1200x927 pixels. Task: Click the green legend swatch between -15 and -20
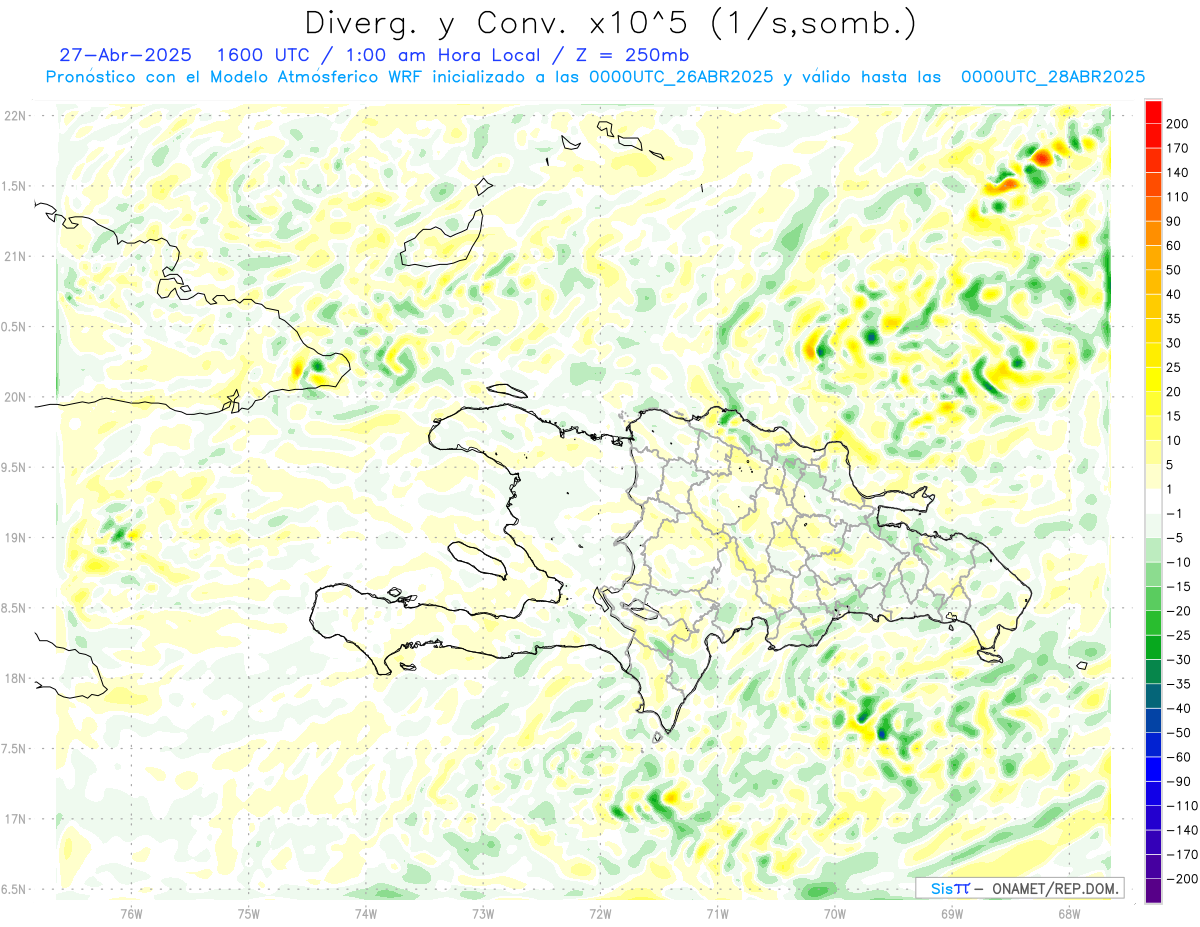1153,598
